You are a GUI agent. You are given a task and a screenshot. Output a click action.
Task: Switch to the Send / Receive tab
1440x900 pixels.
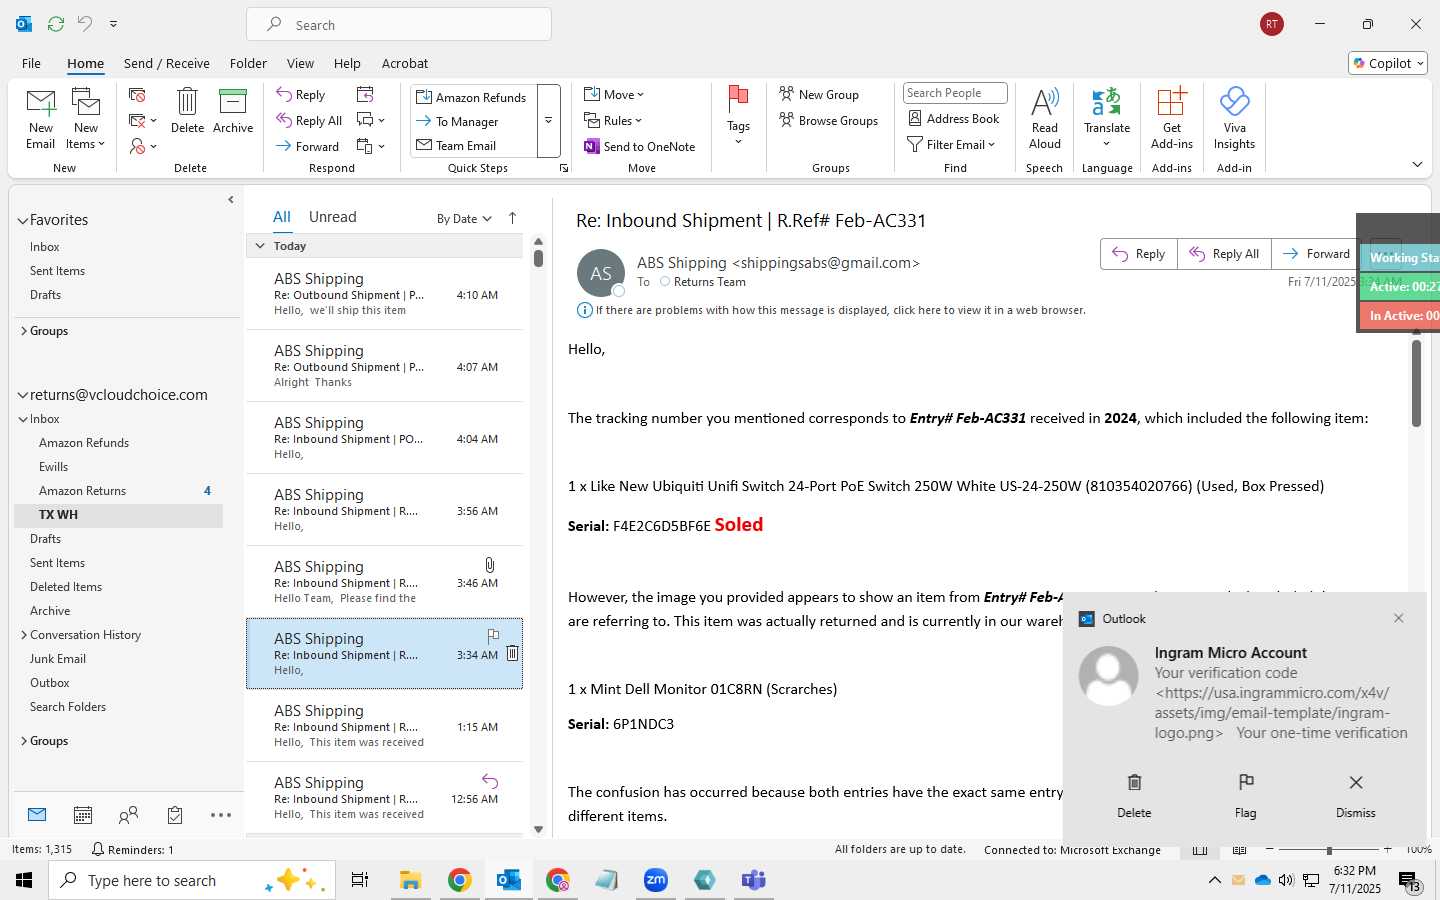point(167,63)
